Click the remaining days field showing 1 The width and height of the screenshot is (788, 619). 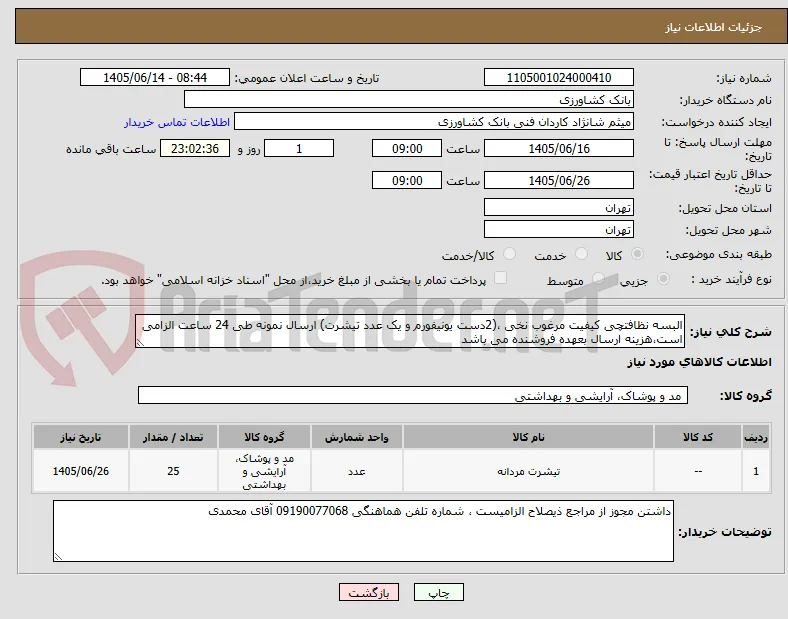pyautogui.click(x=299, y=149)
